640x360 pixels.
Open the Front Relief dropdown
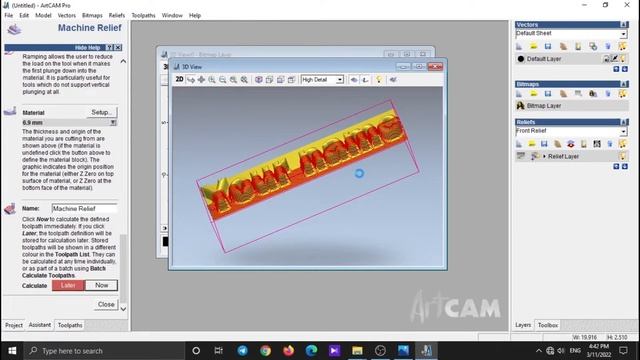[624, 131]
